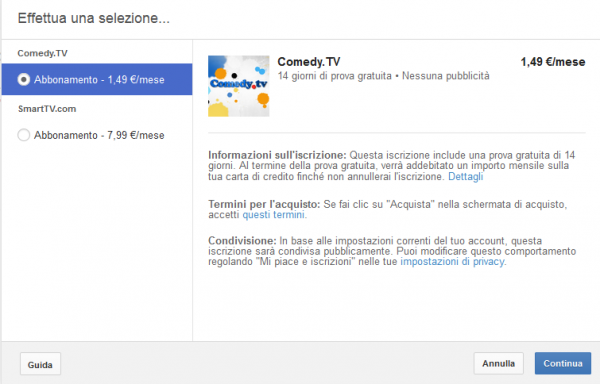Click the 'Effettua una selezione...' dialog title

coord(94,18)
